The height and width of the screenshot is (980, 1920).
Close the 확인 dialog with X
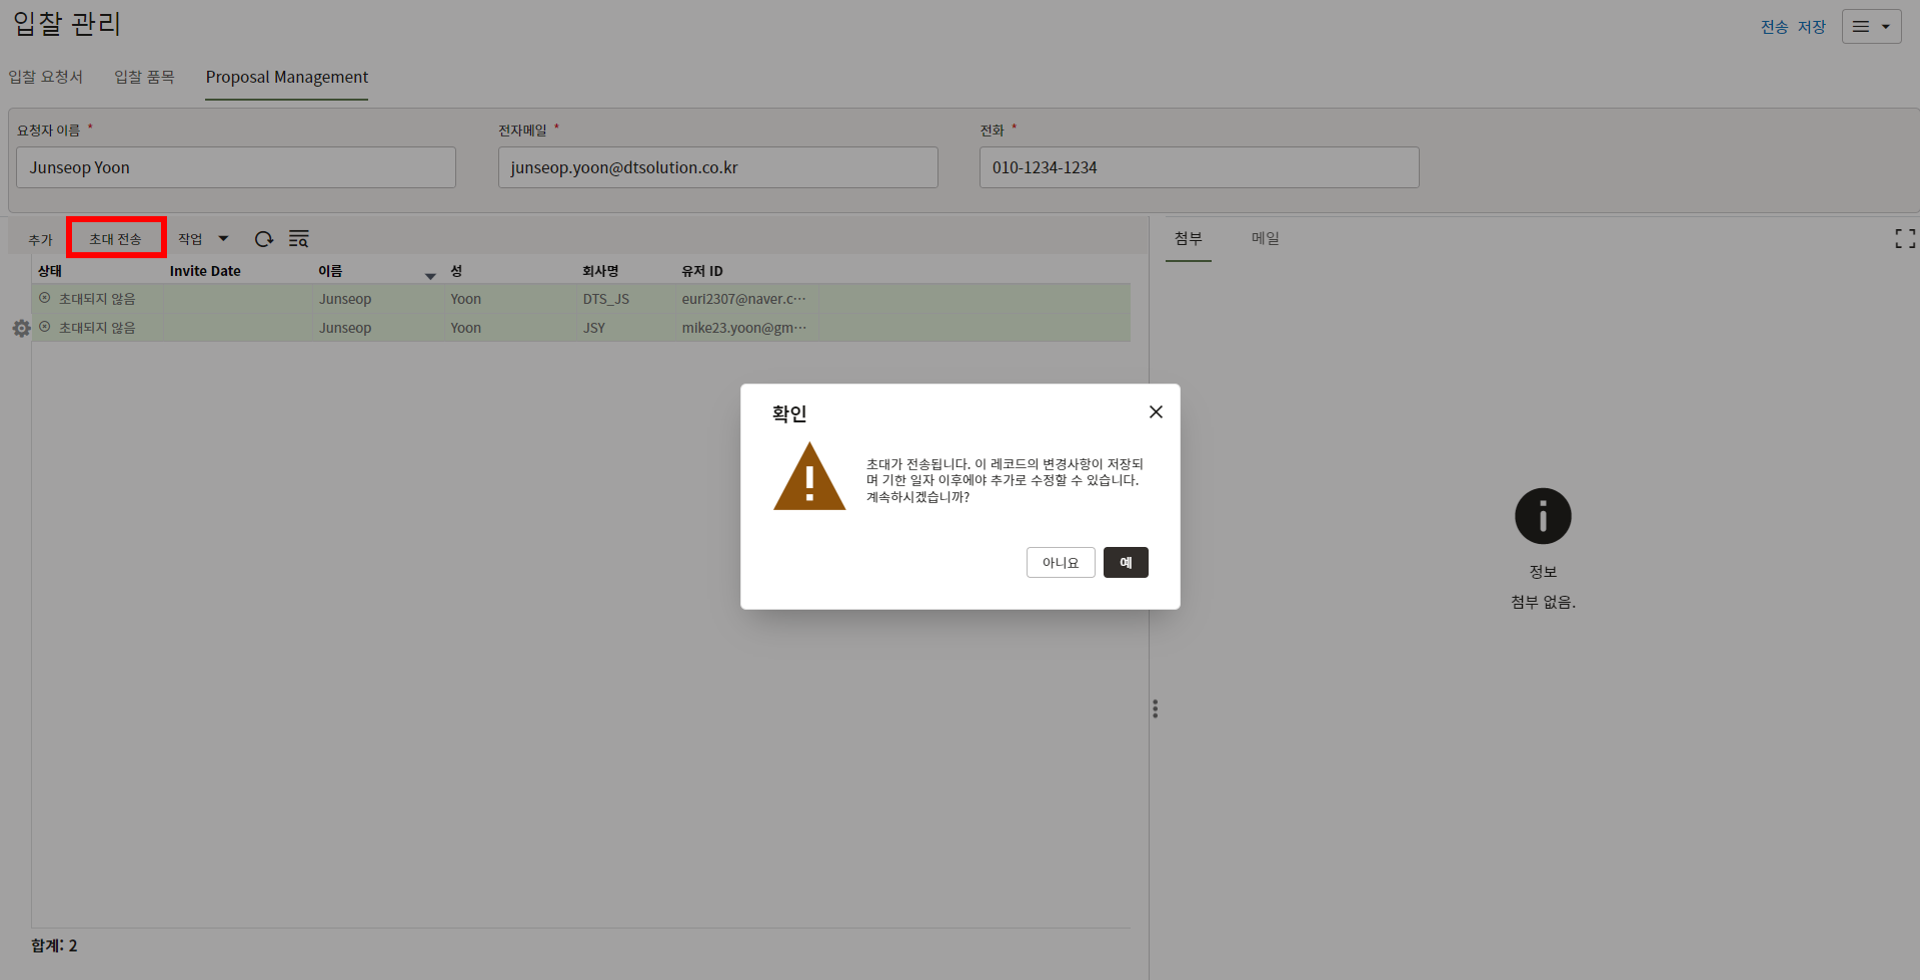1155,412
